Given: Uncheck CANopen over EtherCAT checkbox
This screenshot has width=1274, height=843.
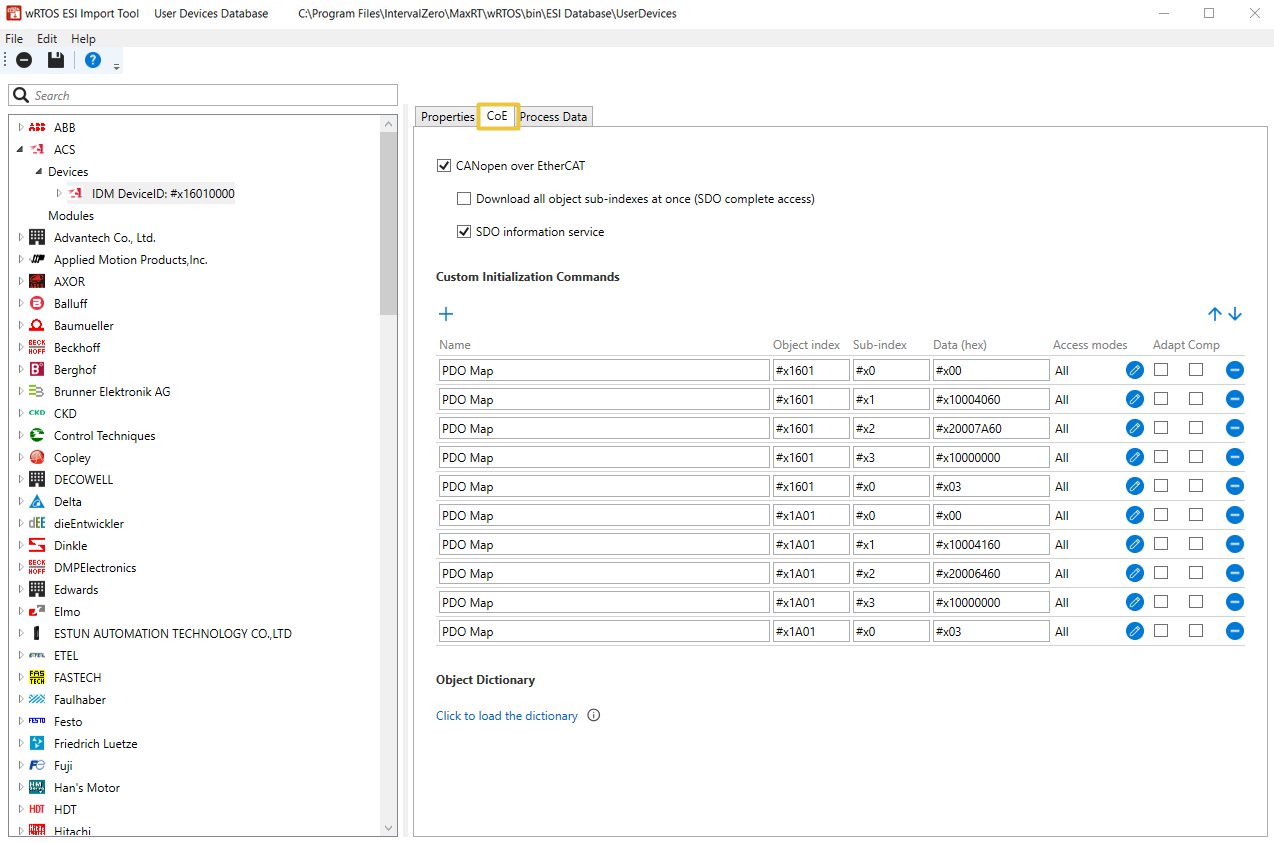Looking at the screenshot, I should point(444,166).
